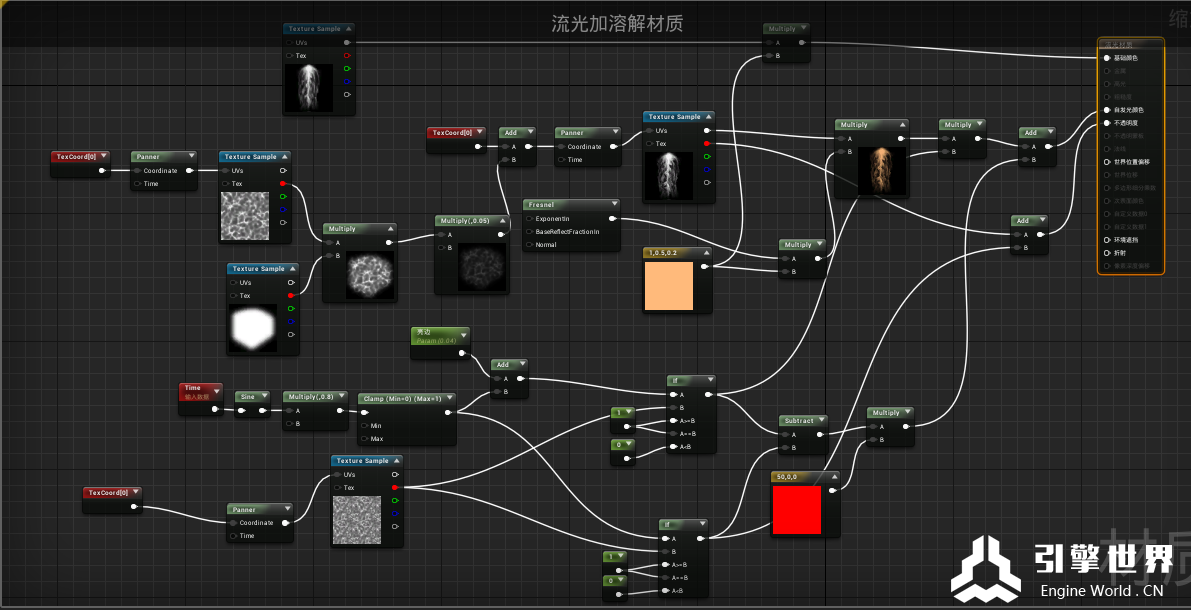Click the Multiply(,0.05) node's A pin
The width and height of the screenshot is (1191, 610).
441,235
